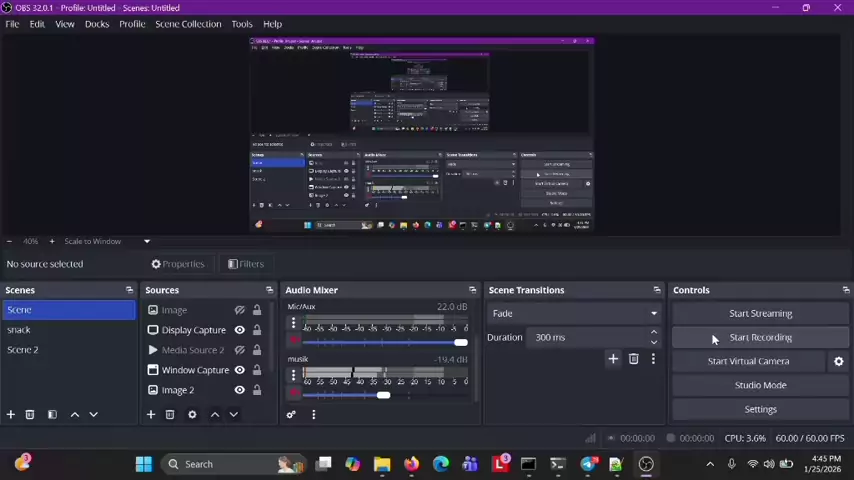Click the Start Streaming button

760,313
